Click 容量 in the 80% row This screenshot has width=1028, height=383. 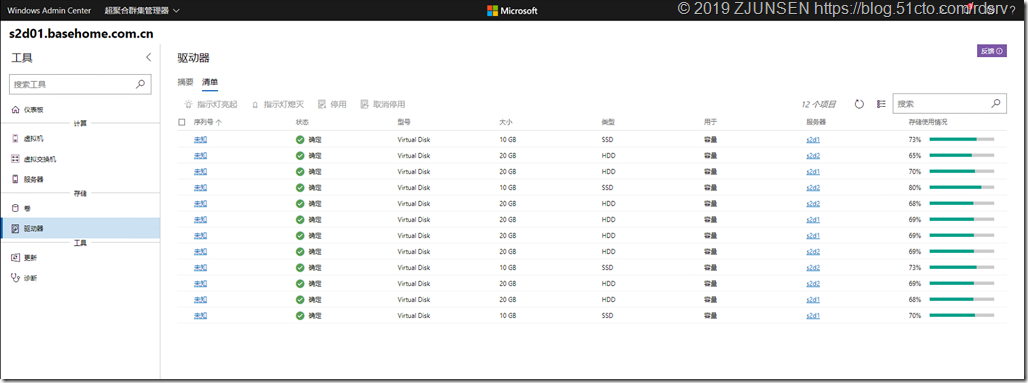pos(710,188)
